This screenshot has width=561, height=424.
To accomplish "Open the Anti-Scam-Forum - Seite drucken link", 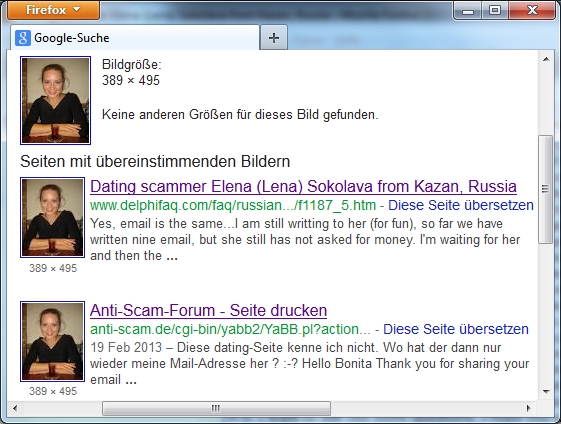I will 209,310.
